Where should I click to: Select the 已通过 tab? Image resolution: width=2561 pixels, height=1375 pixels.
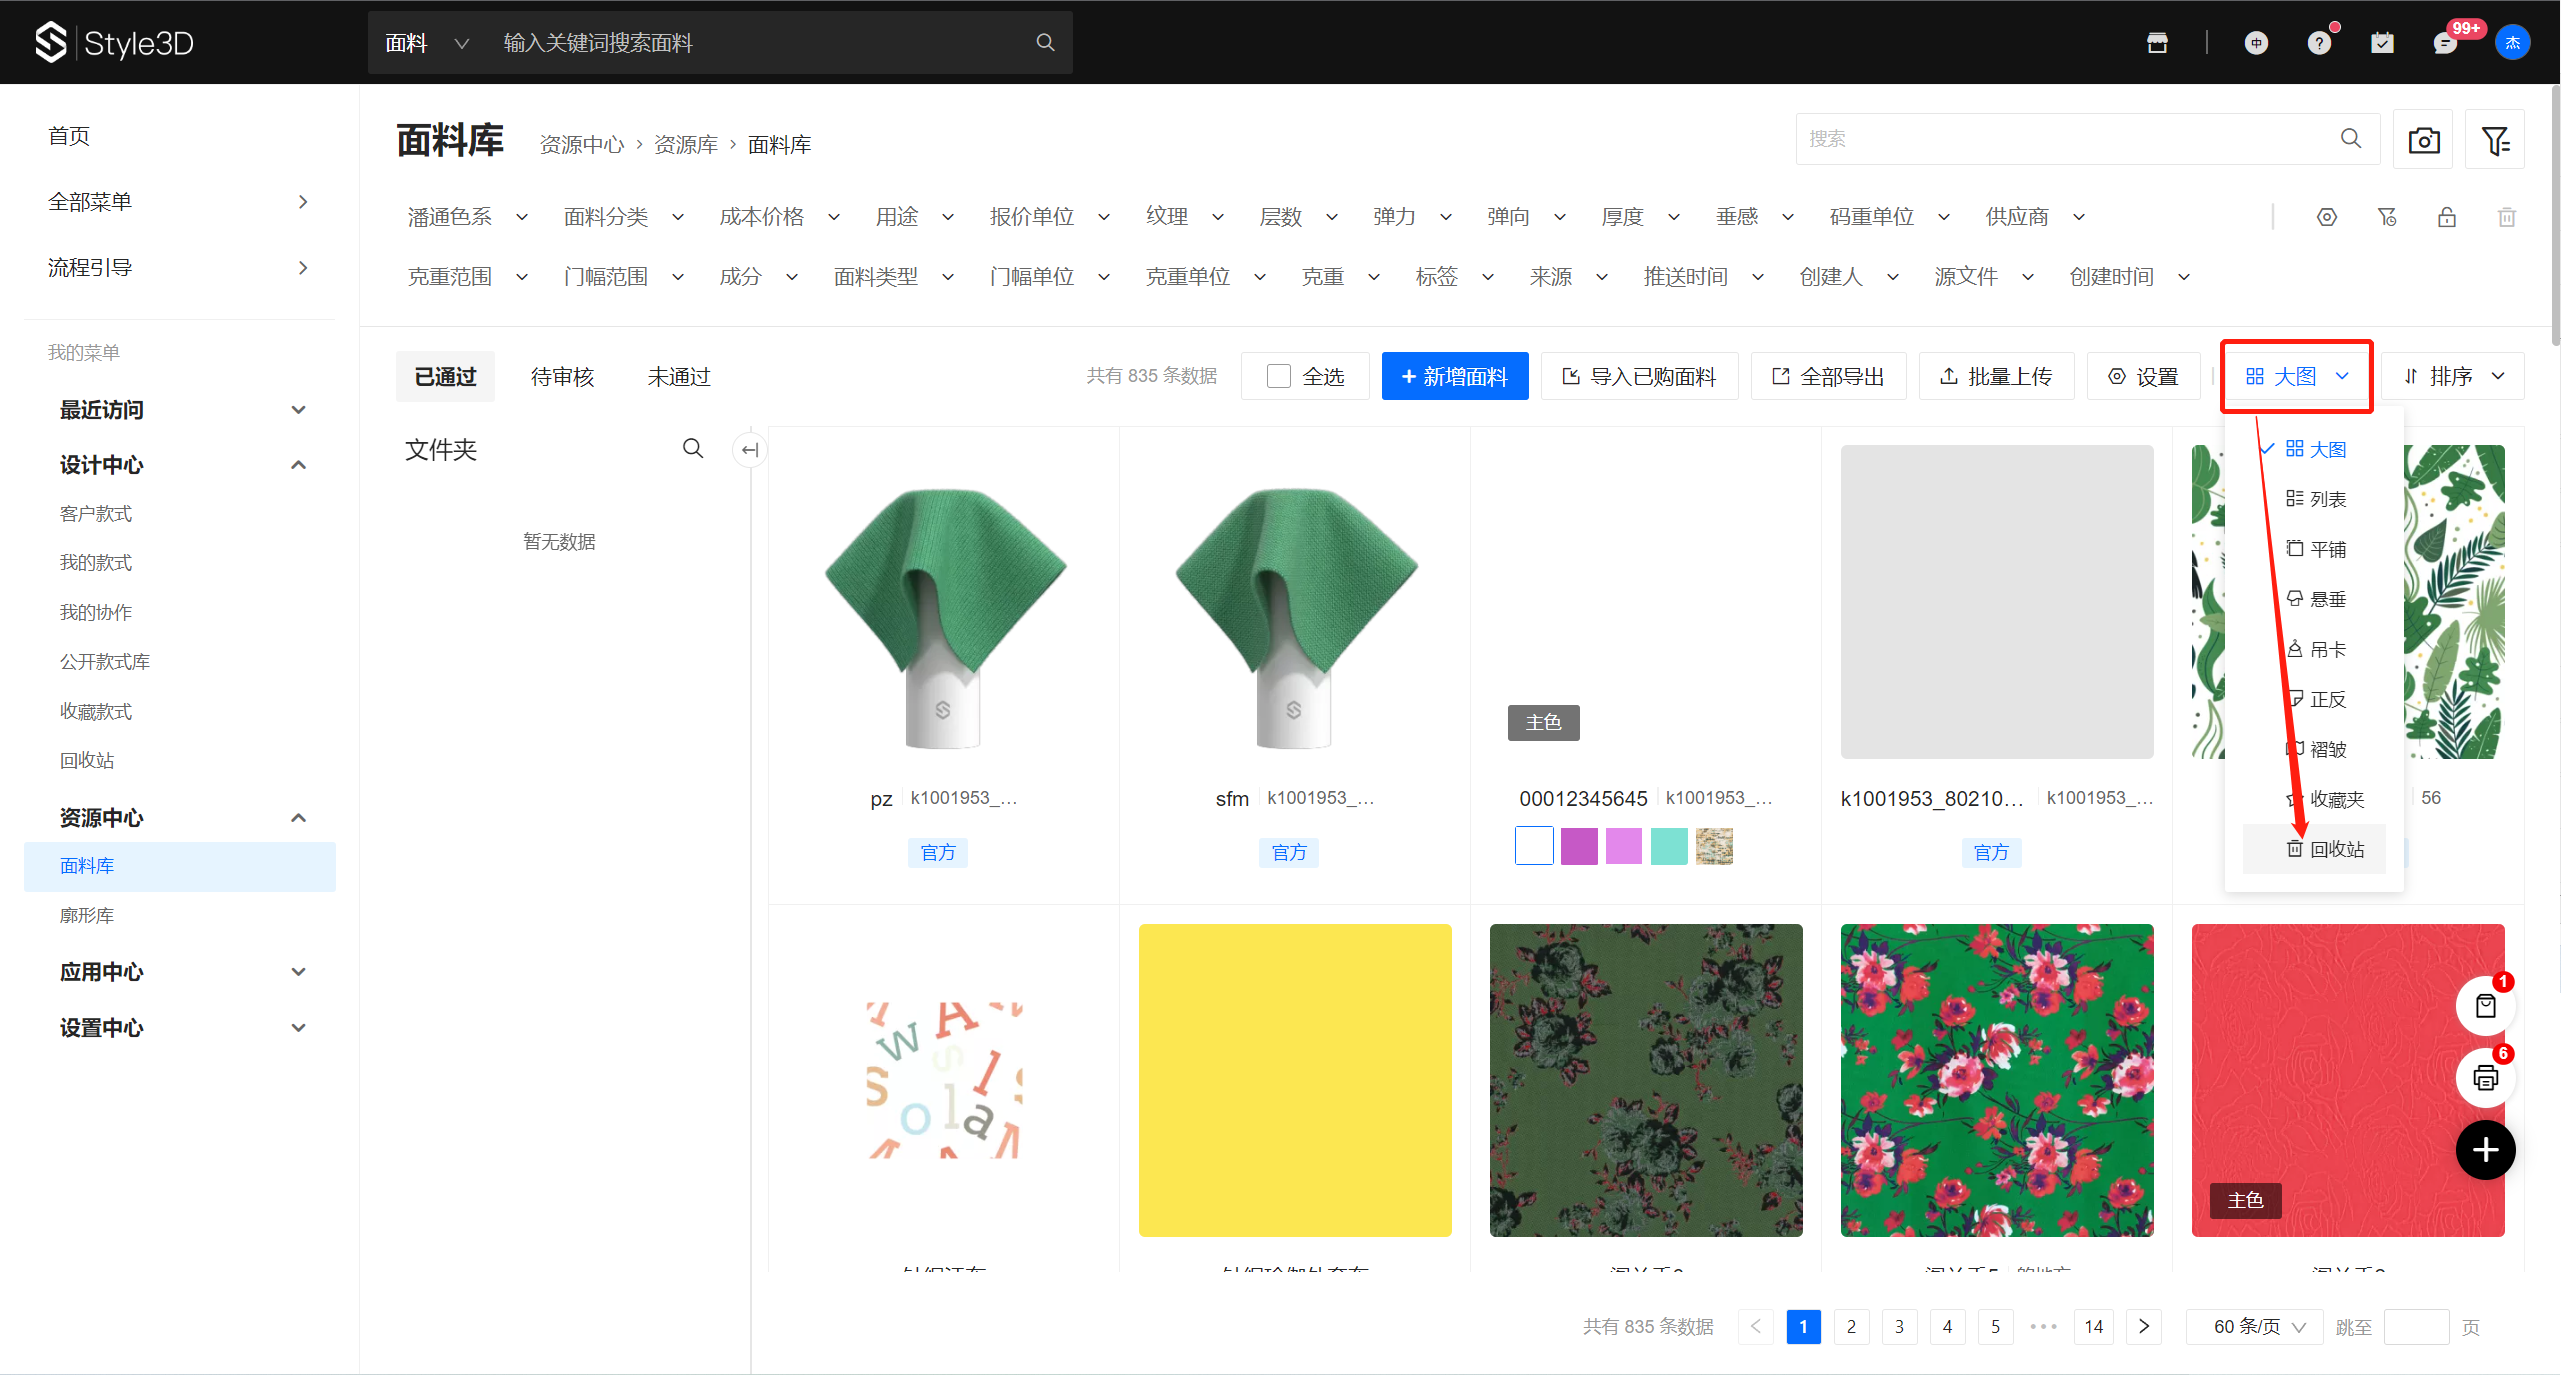445,377
